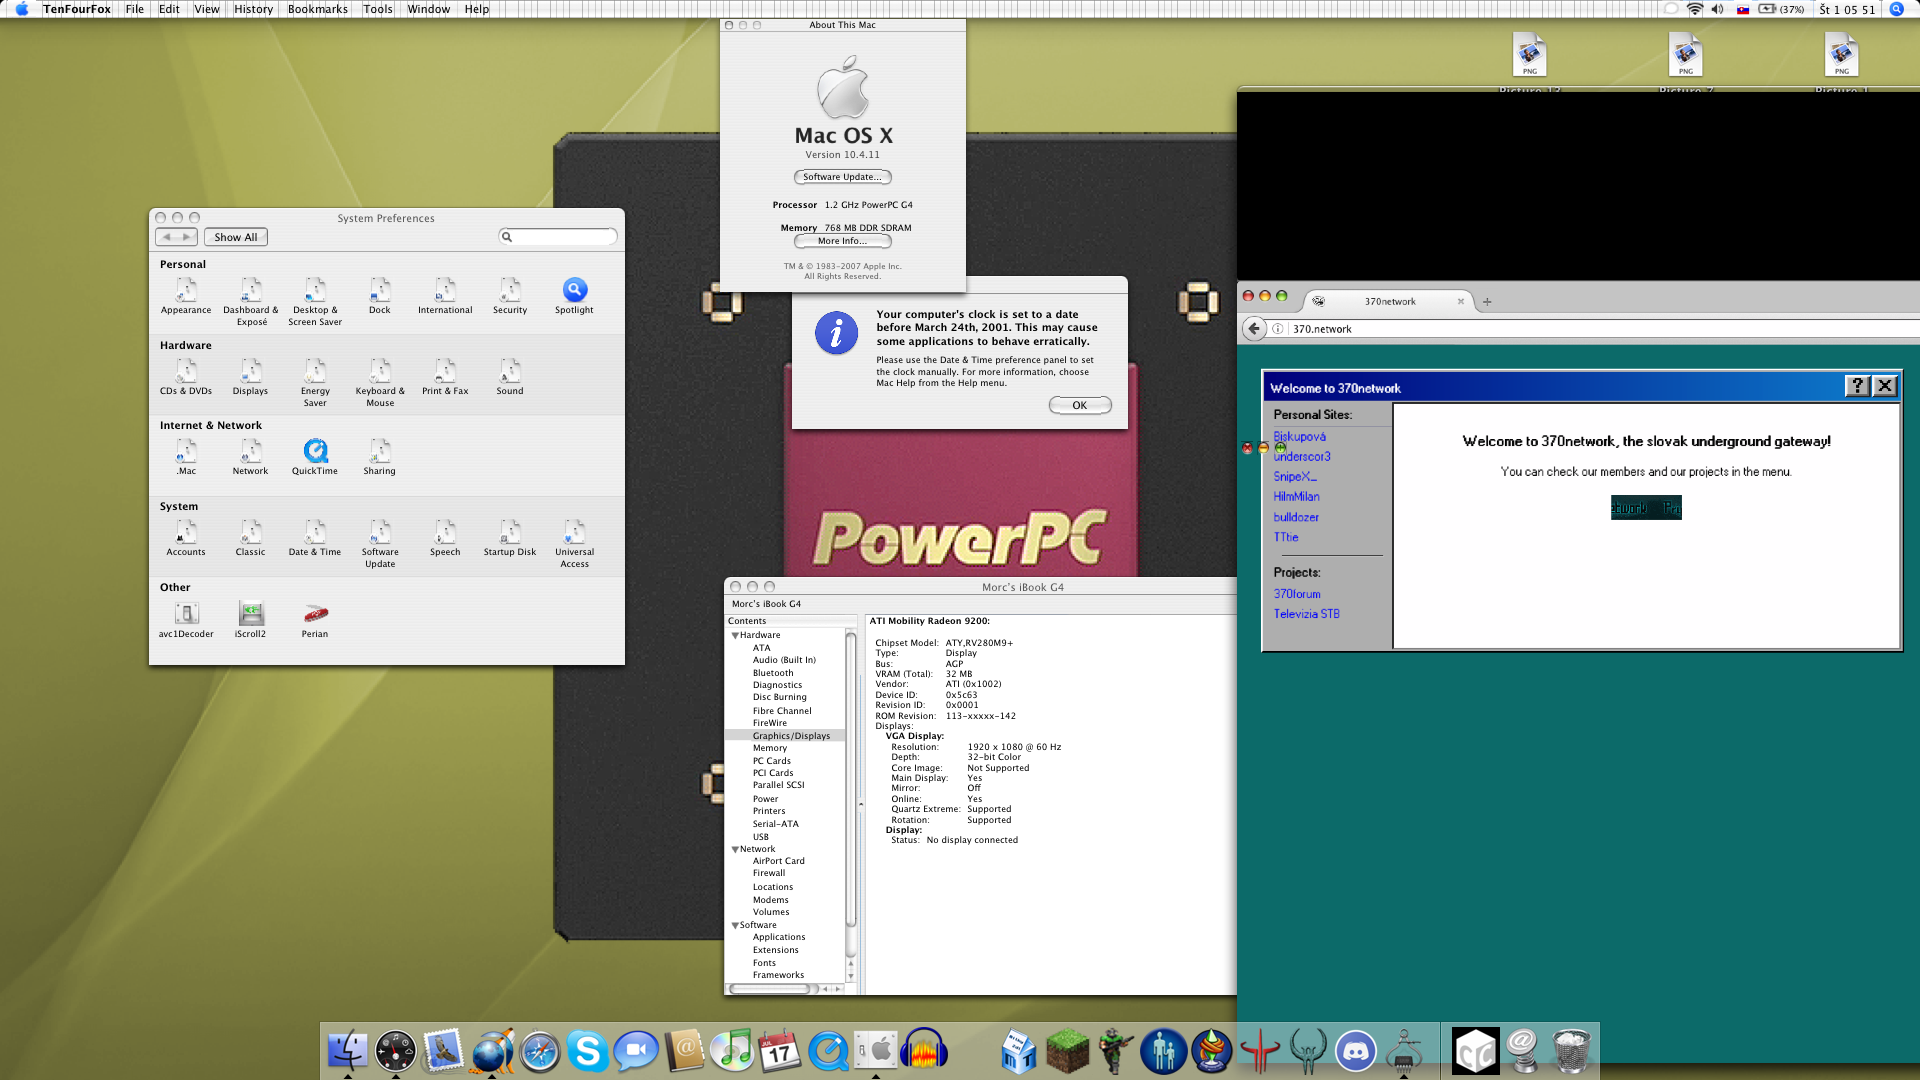
Task: Collapse the Hardware section in System Profiler
Action: (735, 636)
